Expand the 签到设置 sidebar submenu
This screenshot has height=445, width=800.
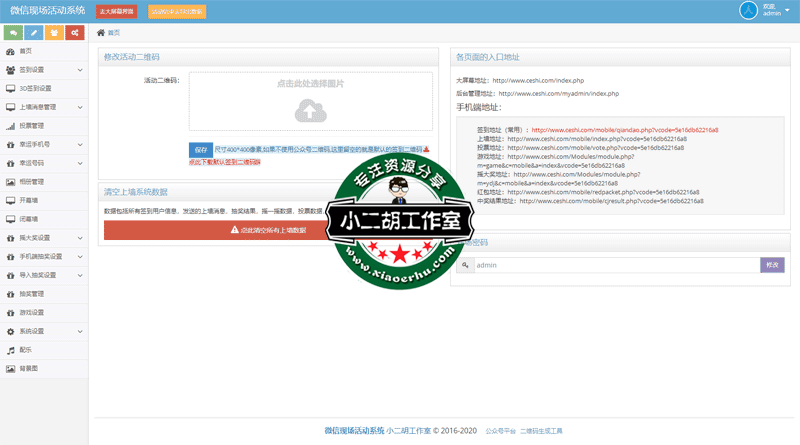coord(80,70)
